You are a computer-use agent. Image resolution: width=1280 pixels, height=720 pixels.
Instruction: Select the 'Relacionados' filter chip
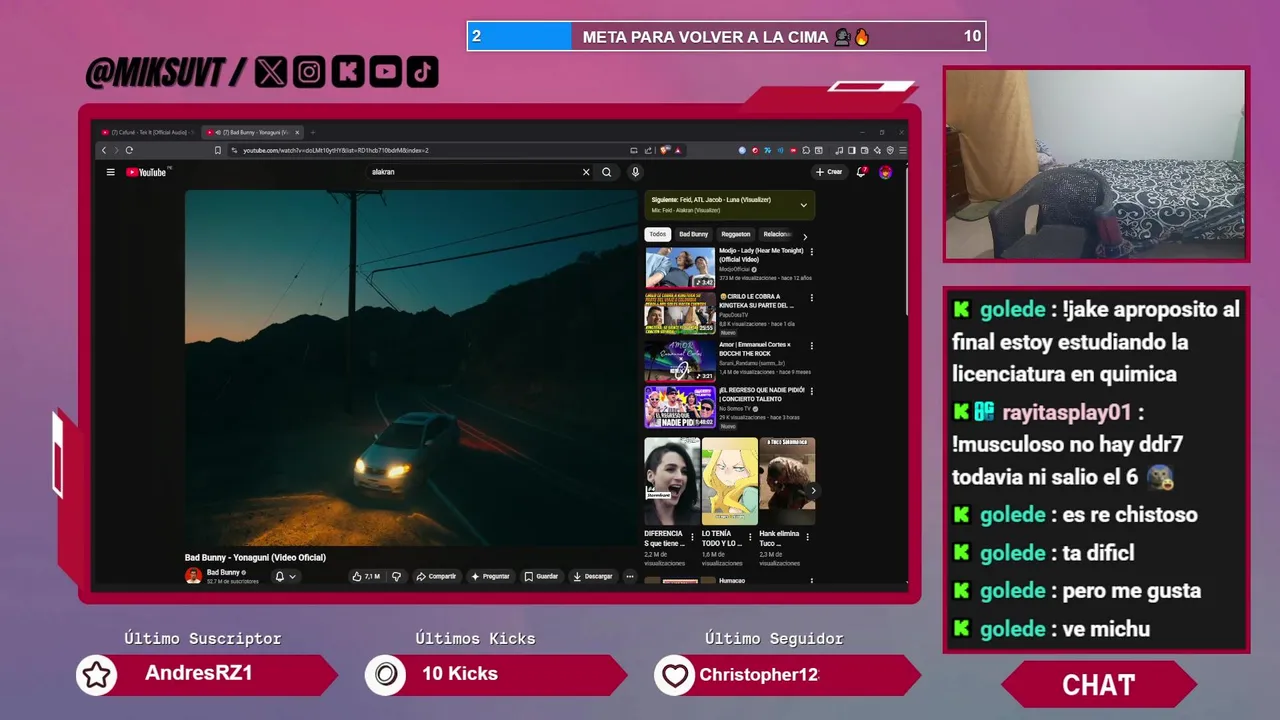click(778, 234)
